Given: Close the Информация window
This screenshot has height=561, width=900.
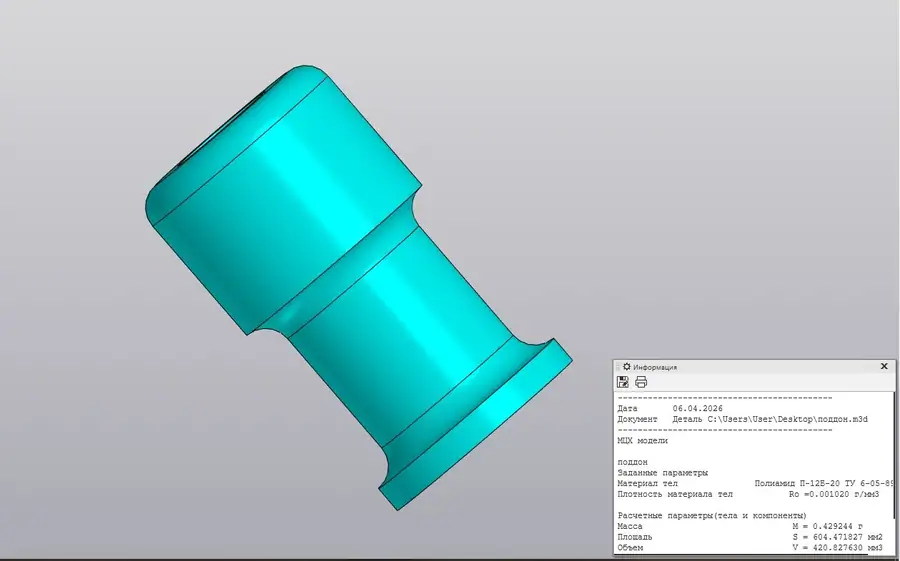Looking at the screenshot, I should click(x=884, y=366).
